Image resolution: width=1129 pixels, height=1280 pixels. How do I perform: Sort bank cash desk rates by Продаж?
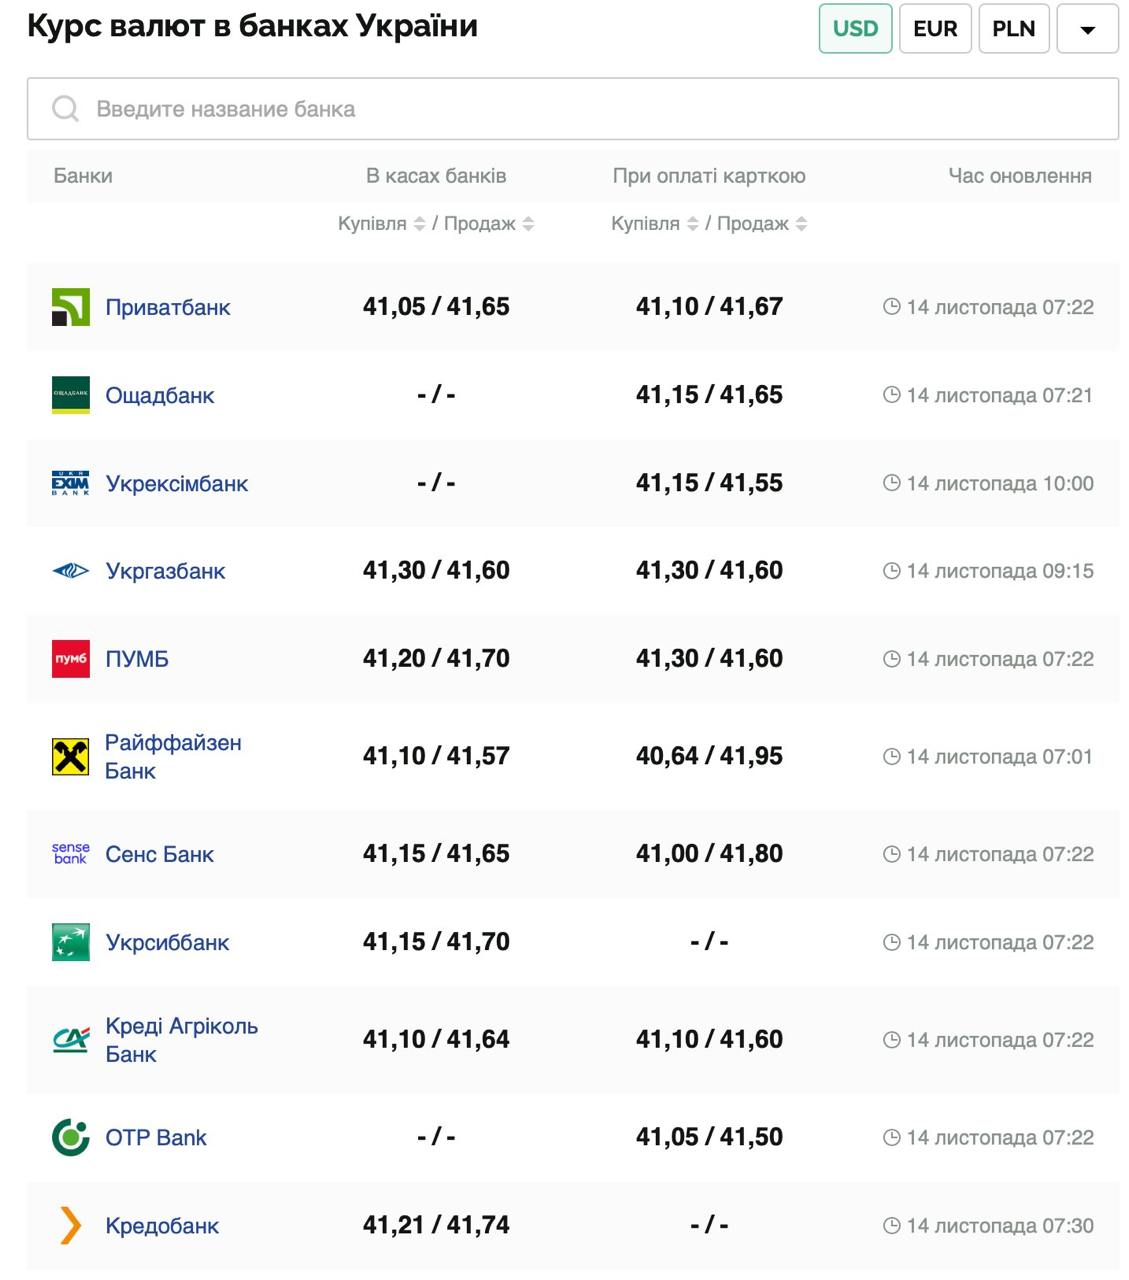pos(528,224)
